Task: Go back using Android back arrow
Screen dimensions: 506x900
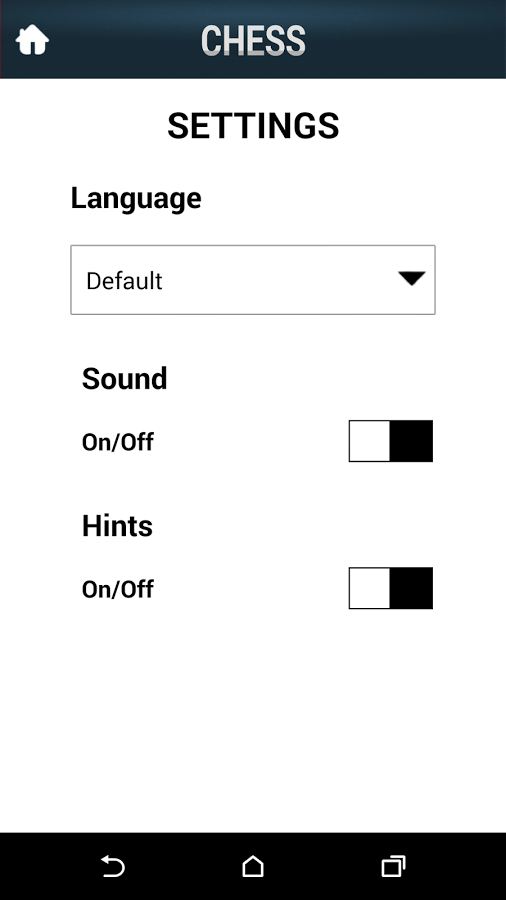Action: [x=113, y=866]
